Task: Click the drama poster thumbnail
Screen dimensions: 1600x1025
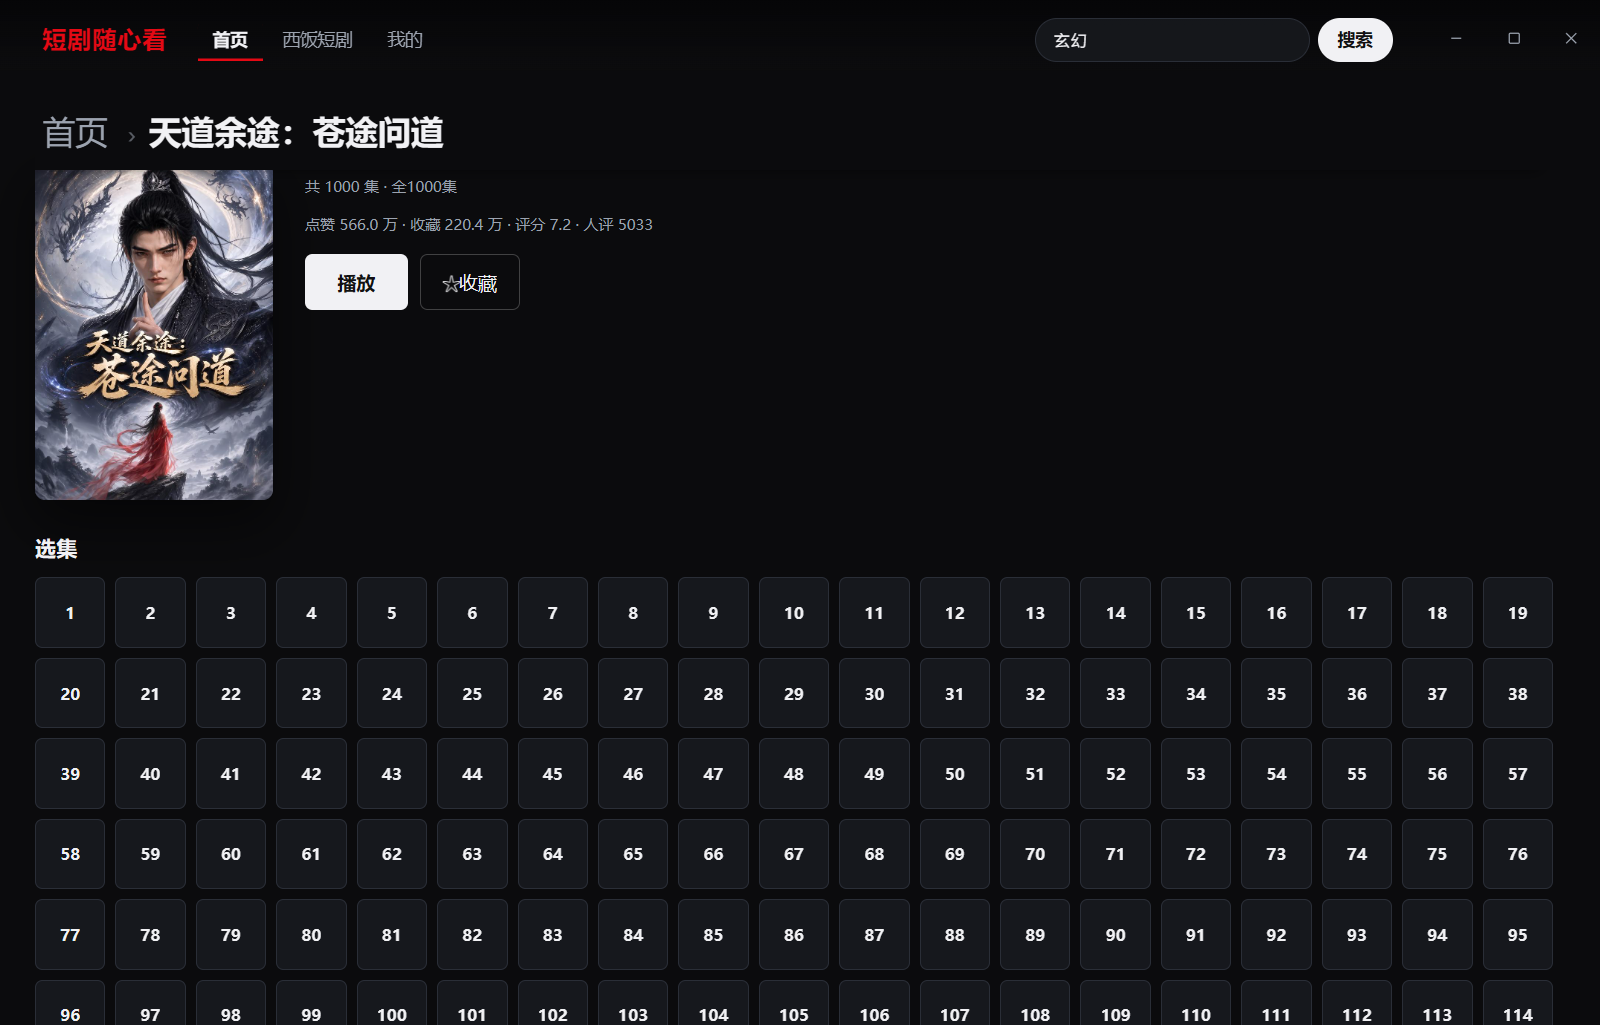Action: pos(154,335)
